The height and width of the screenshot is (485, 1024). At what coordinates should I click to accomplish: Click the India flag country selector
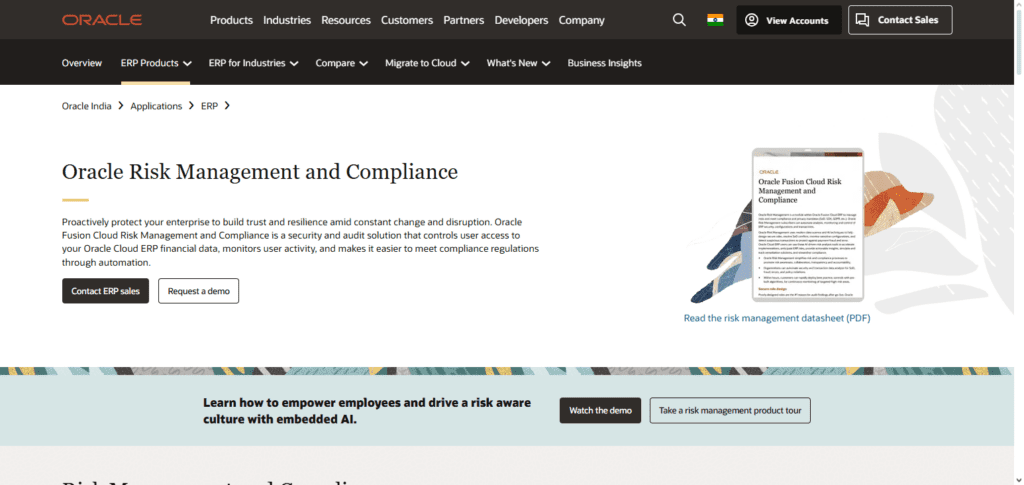715,20
